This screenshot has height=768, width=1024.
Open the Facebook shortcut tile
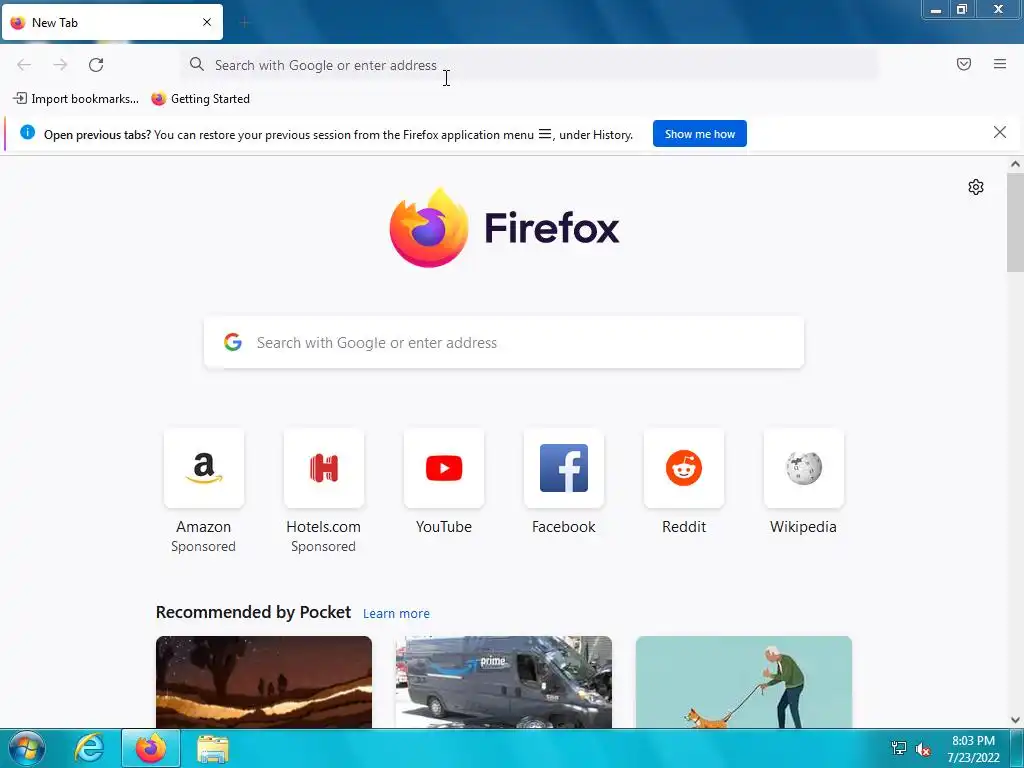(564, 468)
